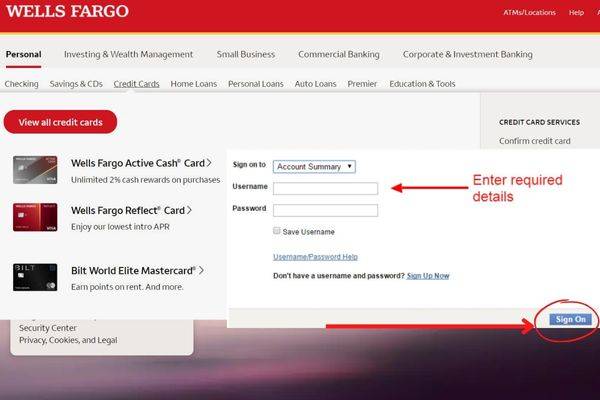Click Wells Fargo Active Cash Card title
Image resolution: width=600 pixels, height=400 pixels.
(x=138, y=163)
